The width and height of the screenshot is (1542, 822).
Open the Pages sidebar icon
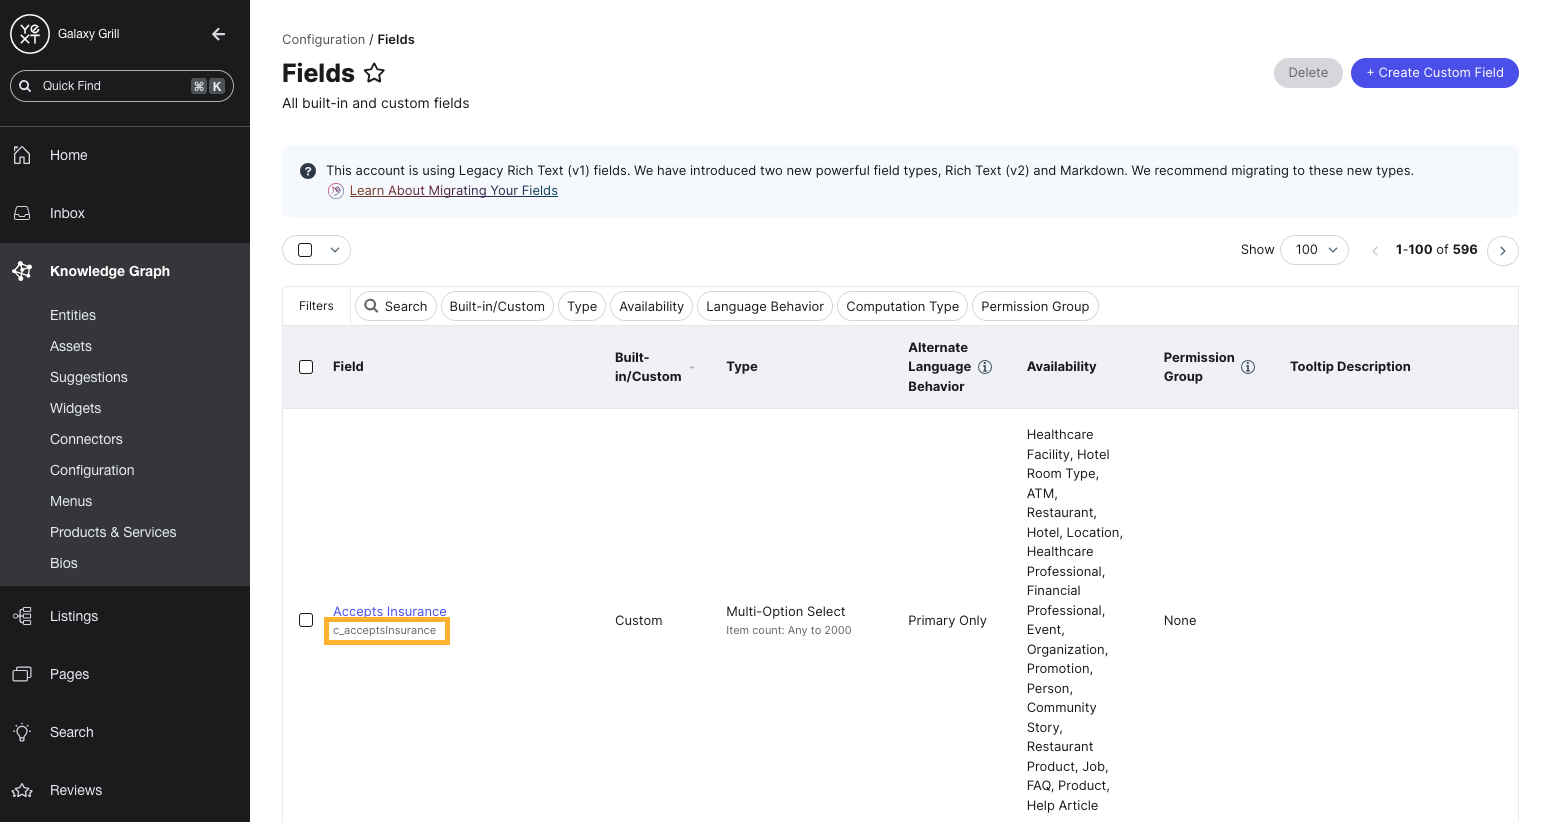tap(22, 674)
